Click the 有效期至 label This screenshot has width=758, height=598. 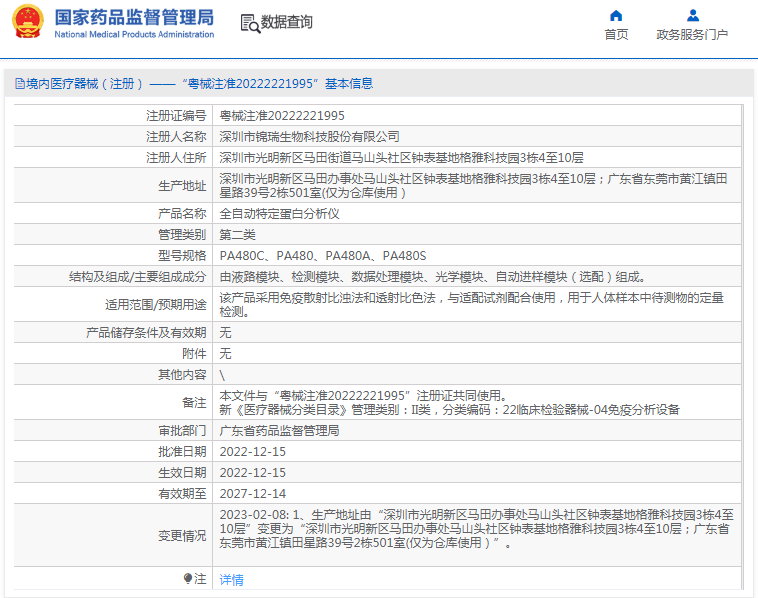point(182,494)
